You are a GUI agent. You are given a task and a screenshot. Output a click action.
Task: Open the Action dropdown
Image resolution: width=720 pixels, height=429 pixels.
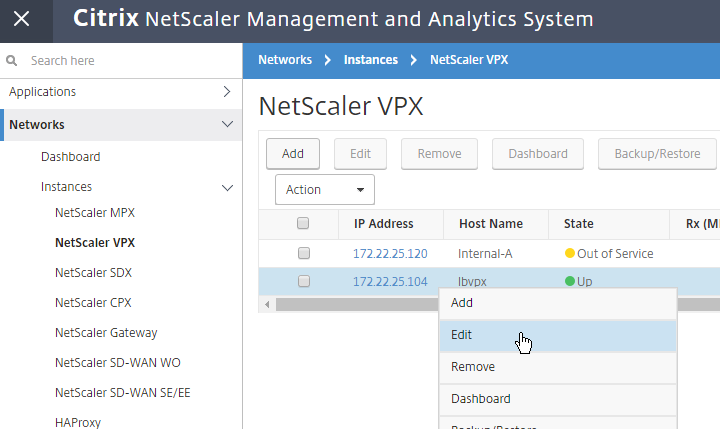pos(325,190)
